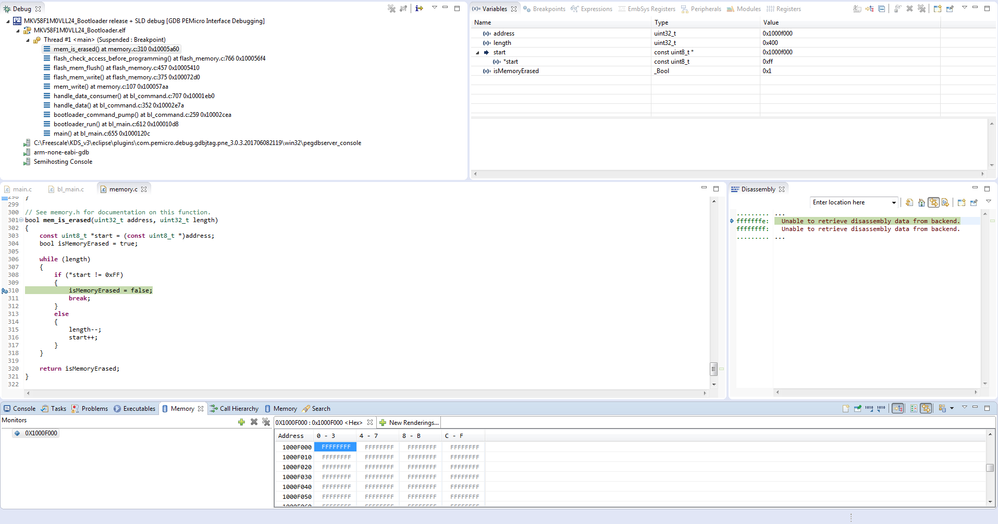Switch to Call Hierarchy tab
The height and width of the screenshot is (524, 998).
(234, 409)
